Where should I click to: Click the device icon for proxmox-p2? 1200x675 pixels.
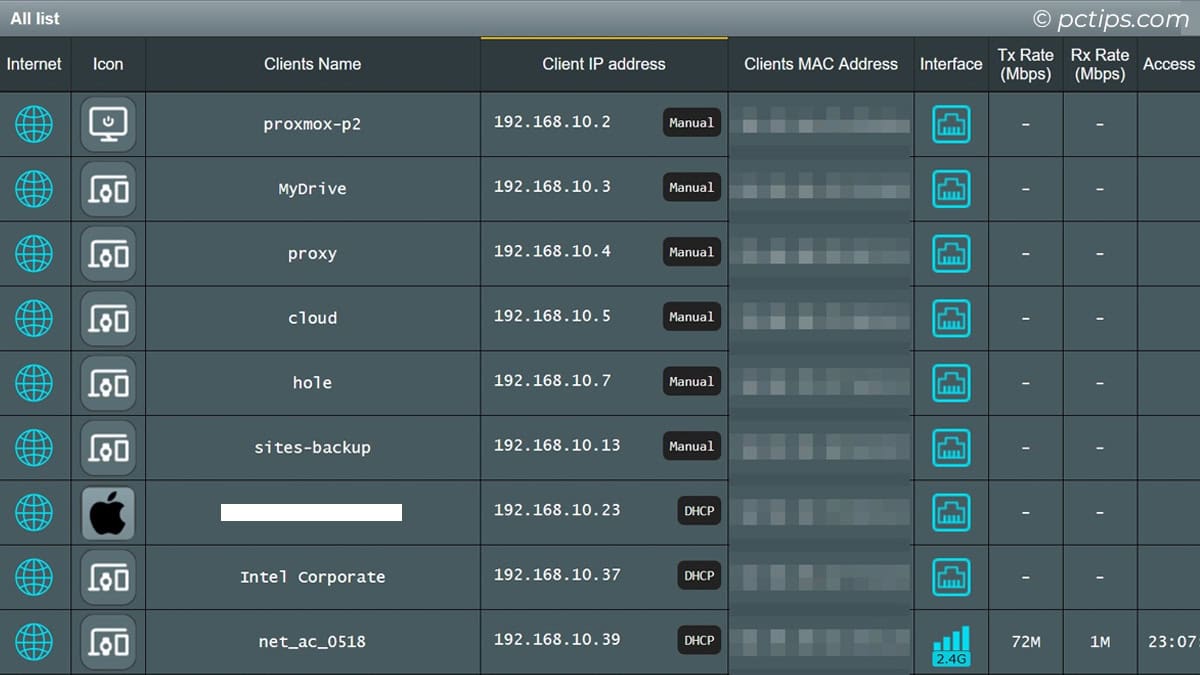coord(108,124)
